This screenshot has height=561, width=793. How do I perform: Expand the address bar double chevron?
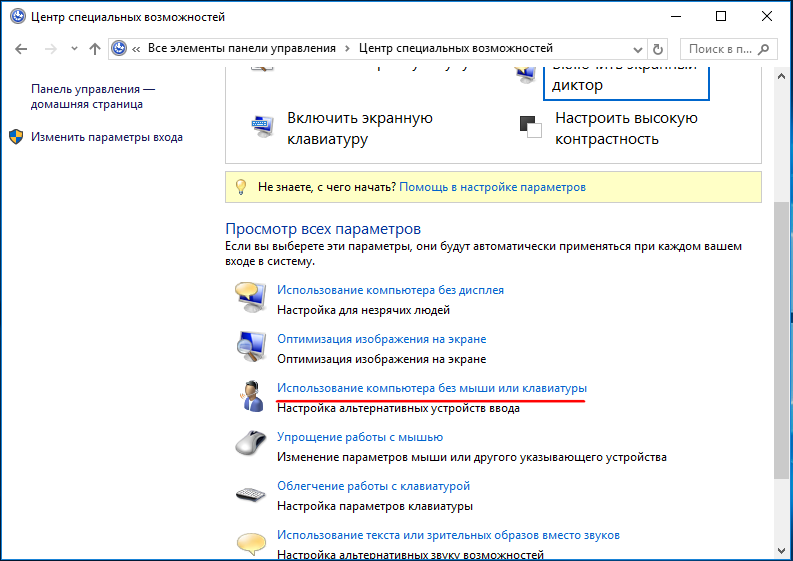click(136, 49)
